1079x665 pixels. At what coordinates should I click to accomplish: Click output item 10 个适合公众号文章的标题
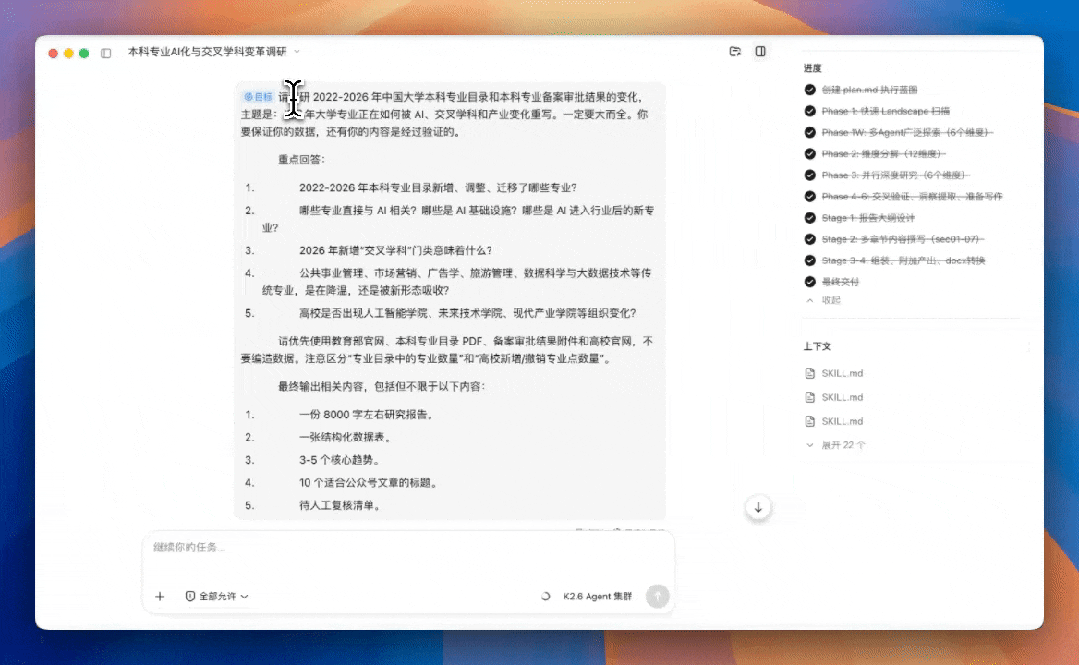(x=369, y=483)
